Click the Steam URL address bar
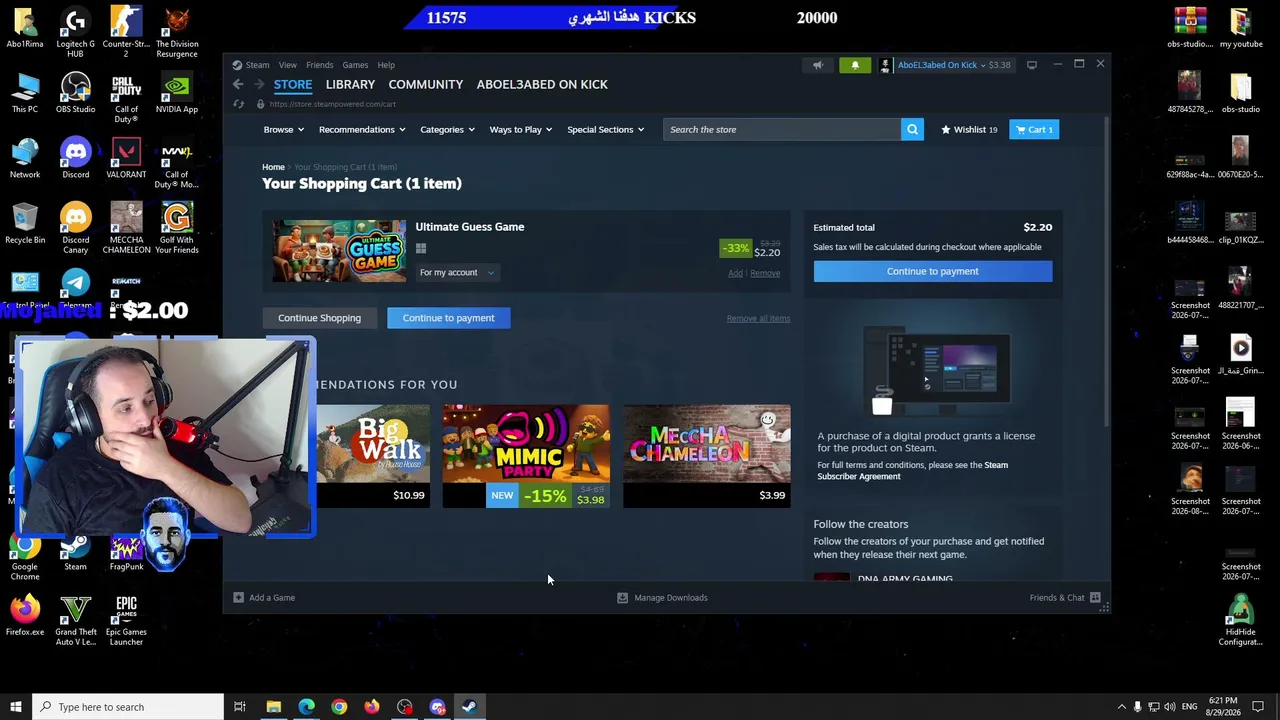 (332, 104)
